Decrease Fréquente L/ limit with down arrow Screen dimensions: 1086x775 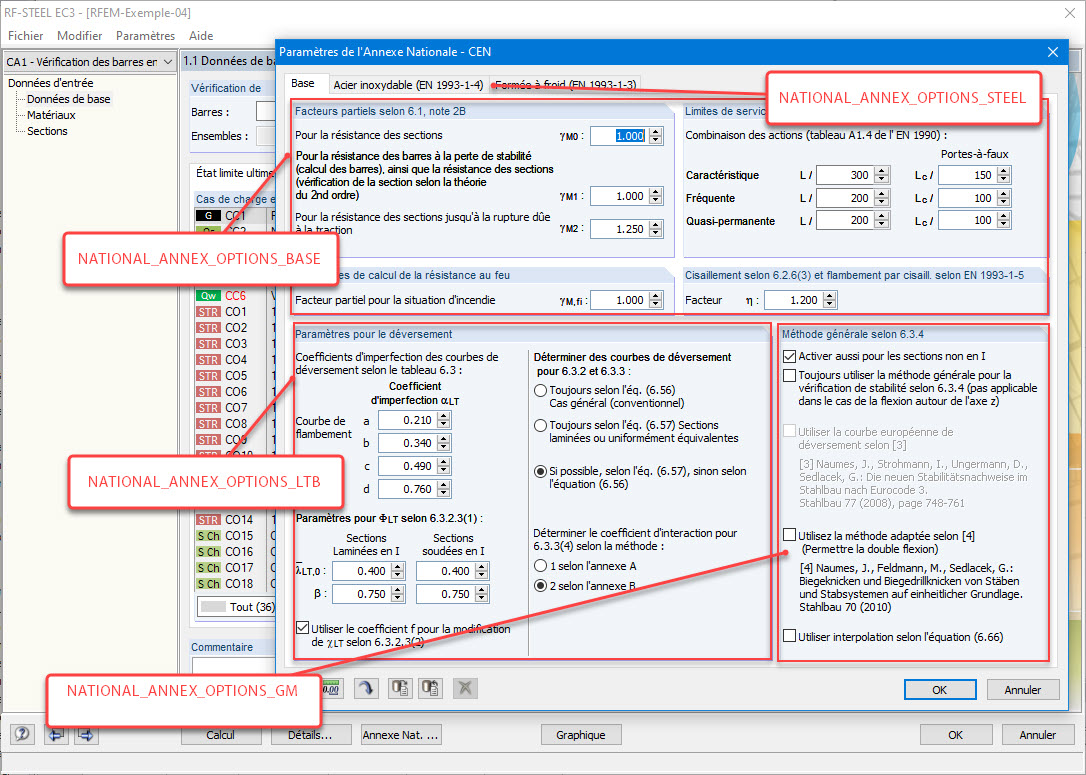pyautogui.click(x=881, y=202)
